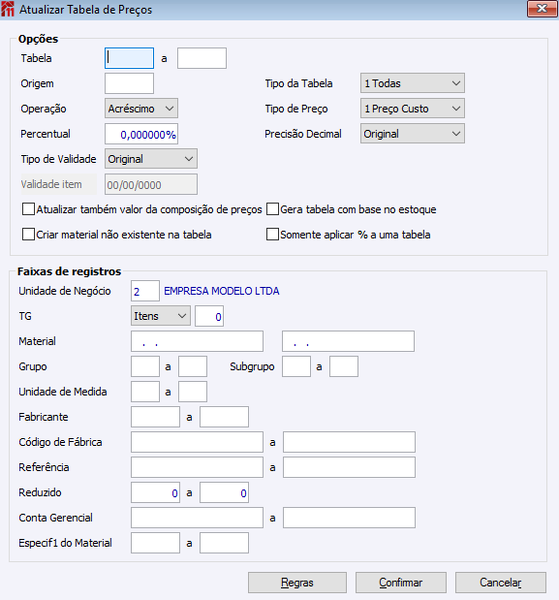
Task: Expand the Tipo da Tabela dropdown
Action: (412, 83)
